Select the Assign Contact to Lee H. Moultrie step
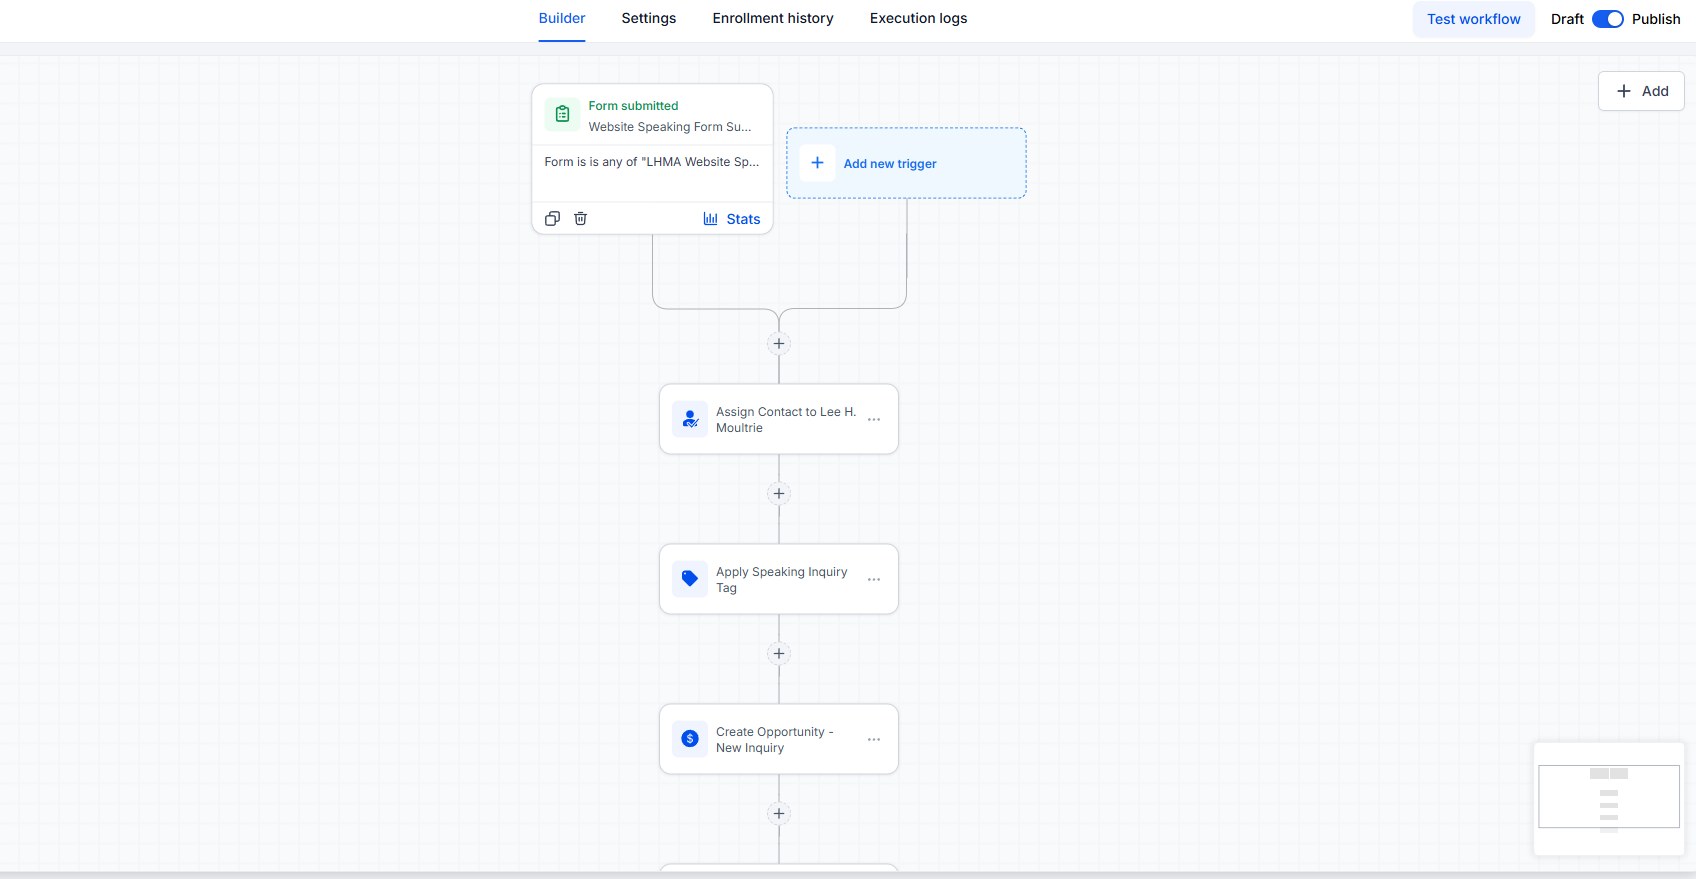This screenshot has height=879, width=1696. pyautogui.click(x=779, y=419)
